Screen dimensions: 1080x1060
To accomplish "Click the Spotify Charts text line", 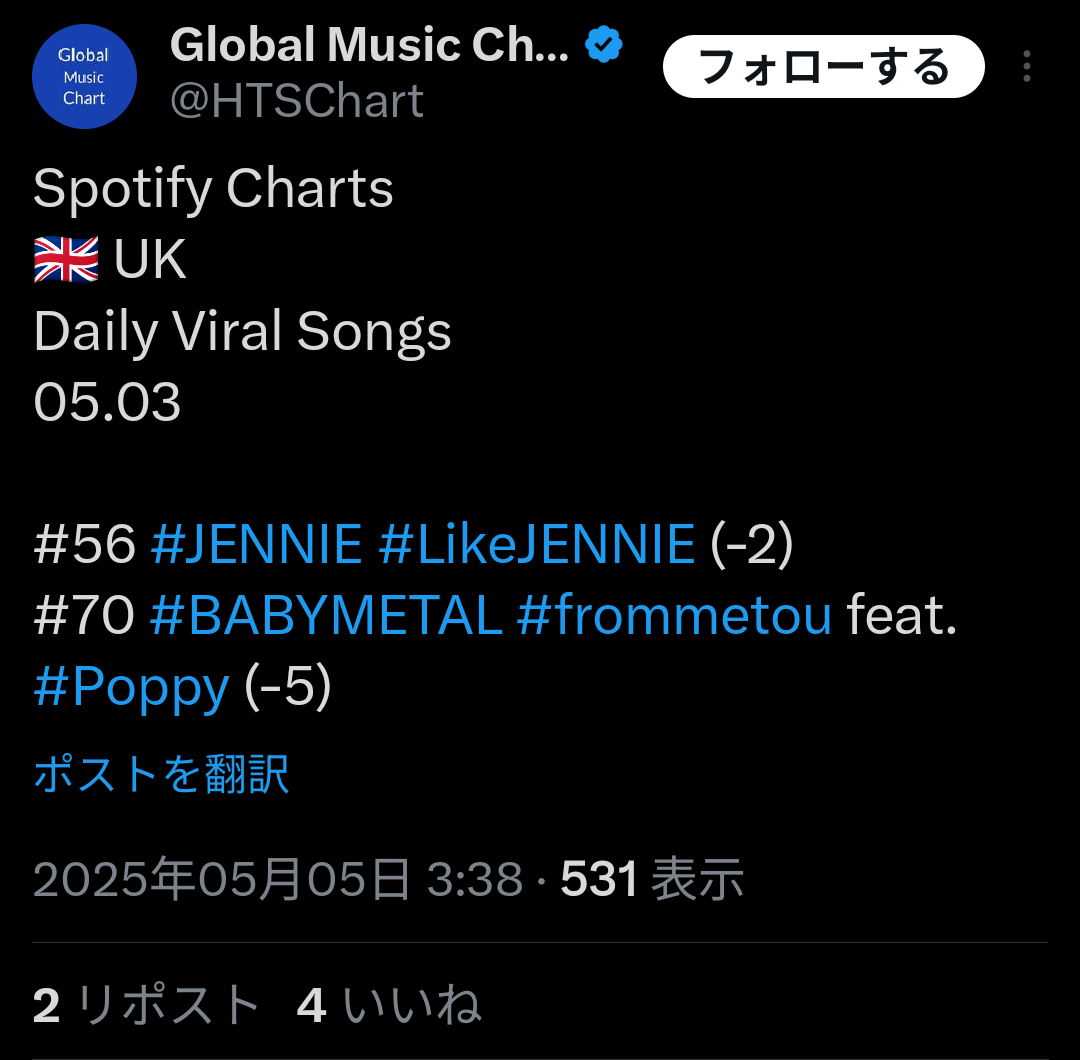I will pyautogui.click(x=213, y=188).
